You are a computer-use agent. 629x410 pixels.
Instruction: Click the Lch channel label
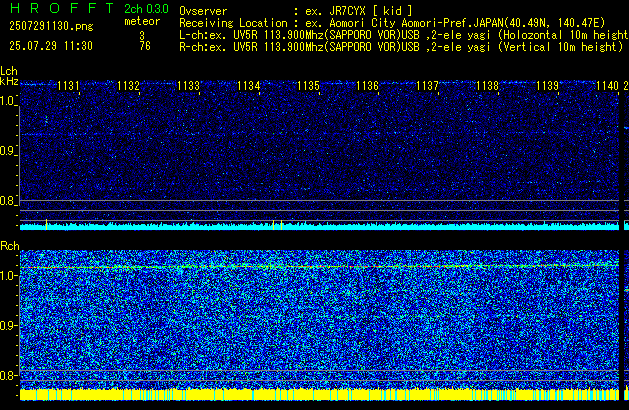coord(9,71)
